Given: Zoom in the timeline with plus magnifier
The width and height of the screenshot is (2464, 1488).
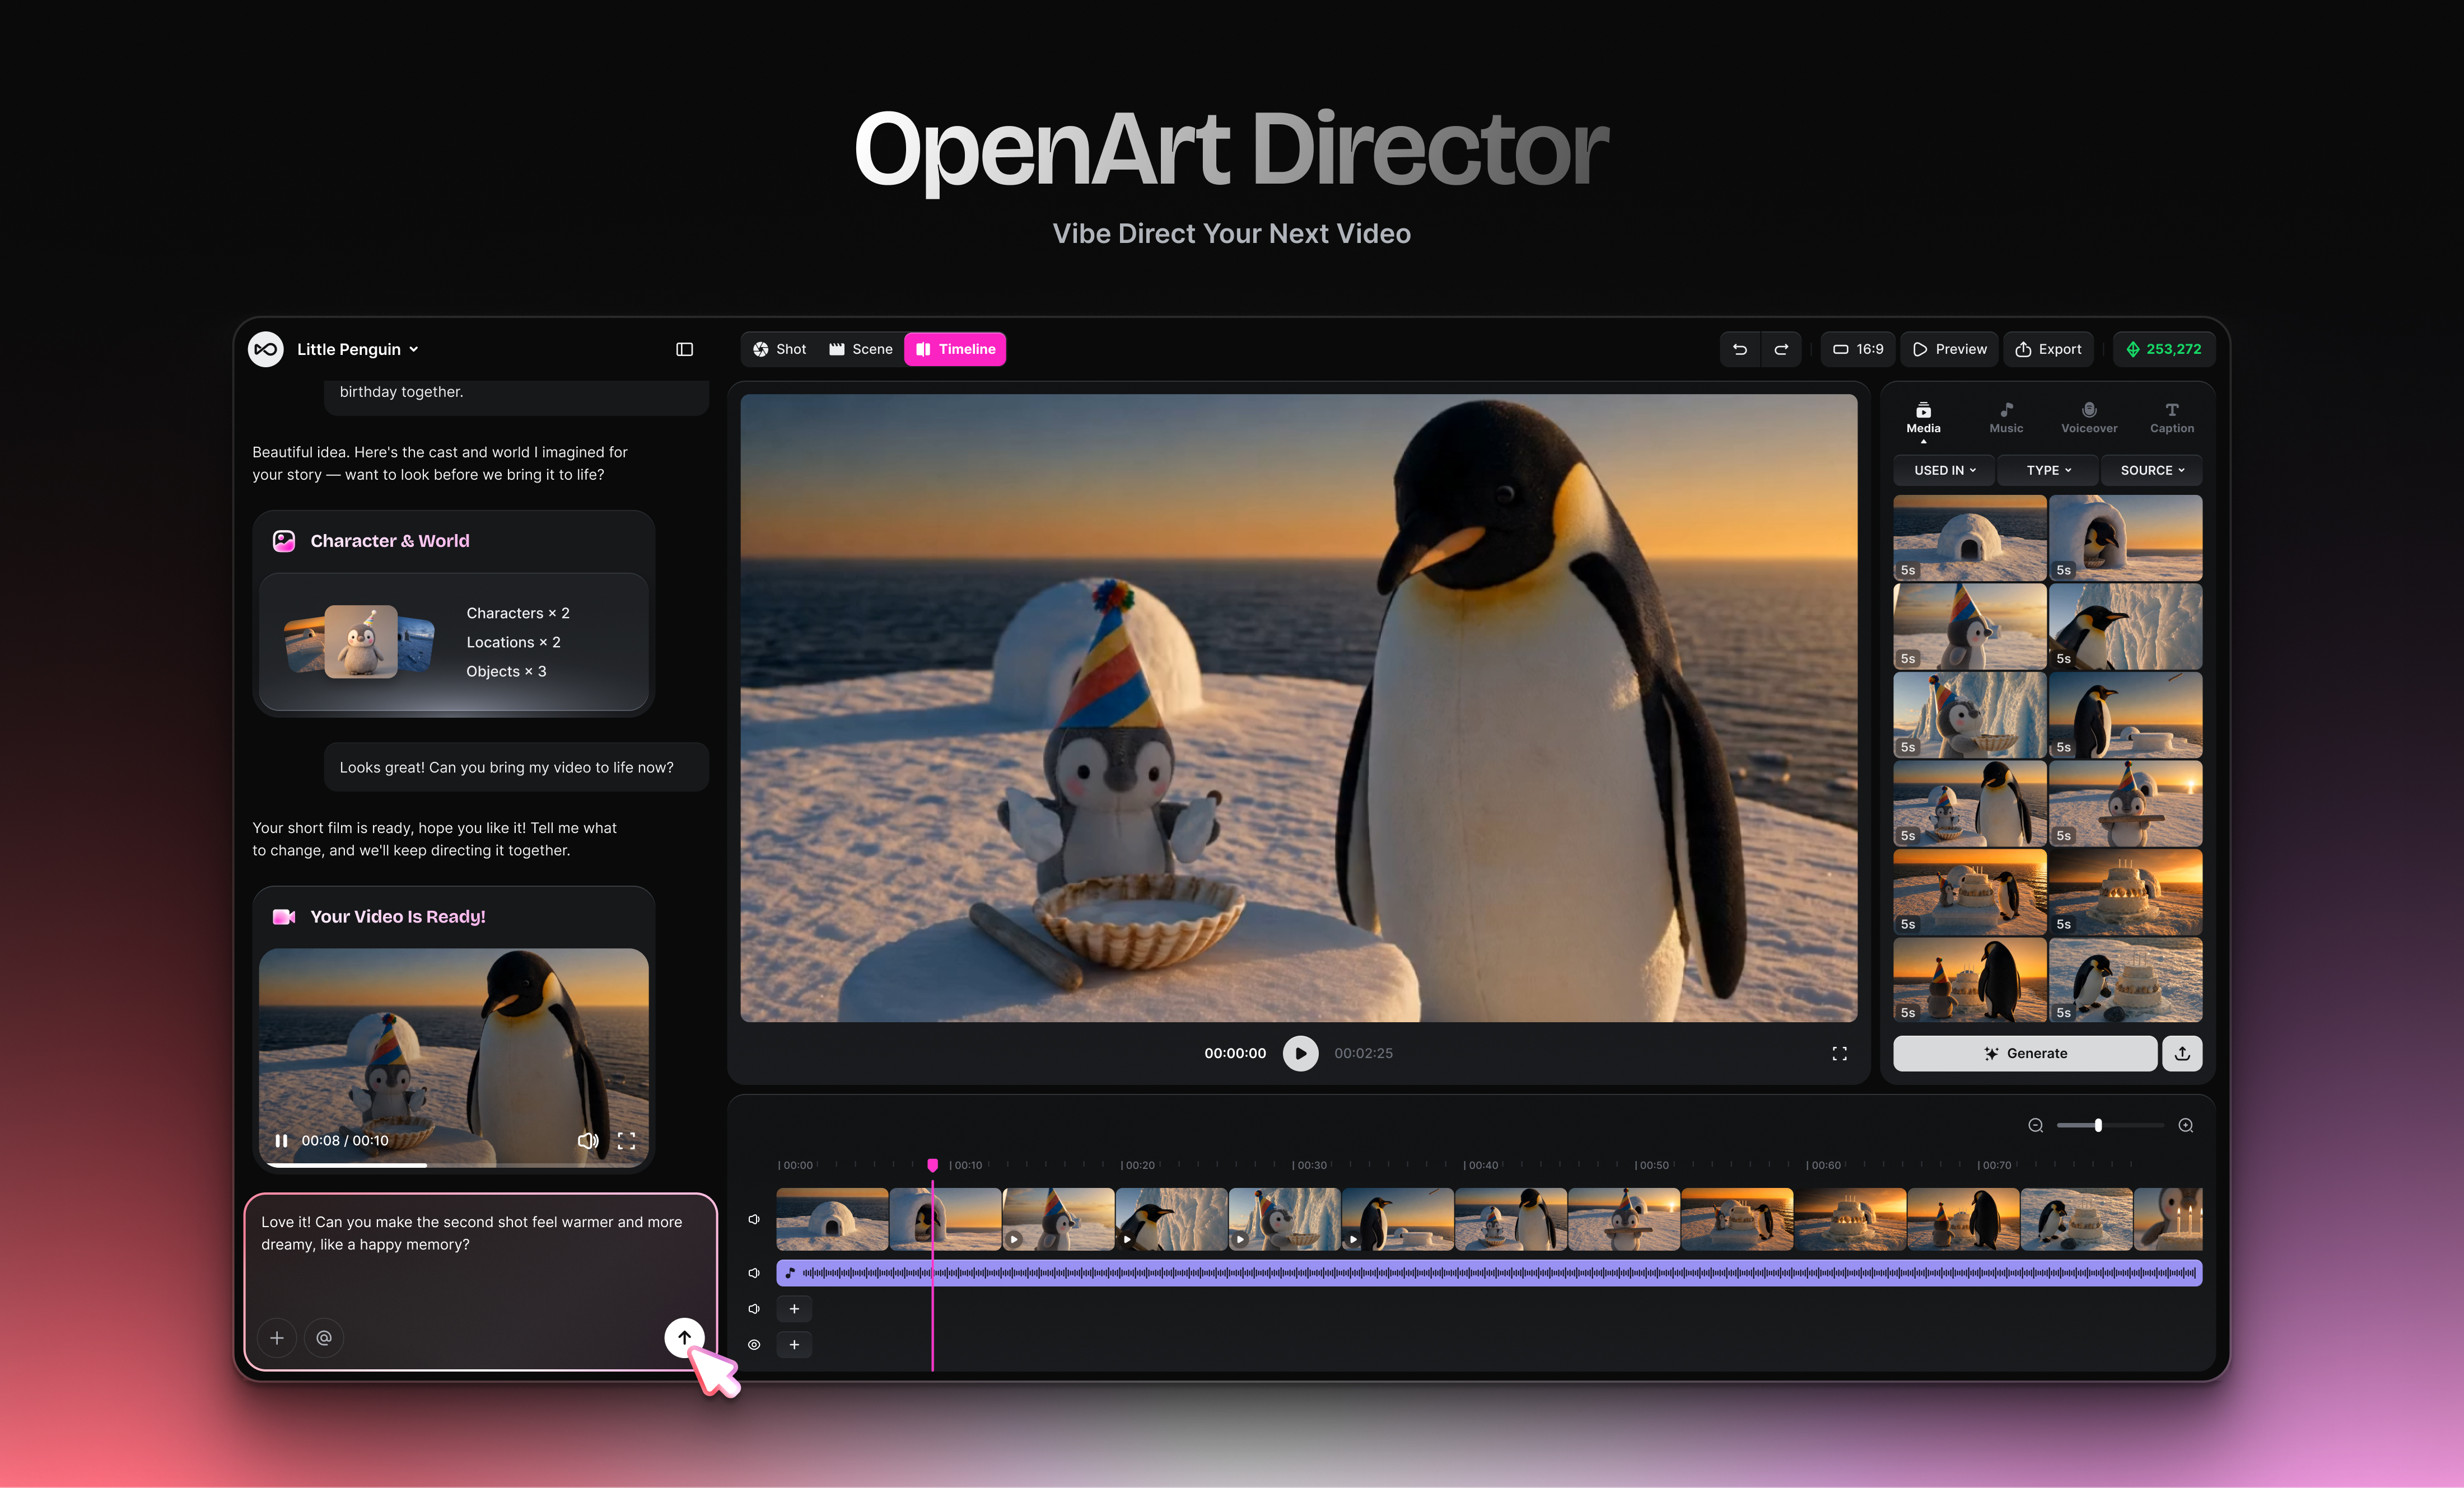Looking at the screenshot, I should [2186, 1125].
